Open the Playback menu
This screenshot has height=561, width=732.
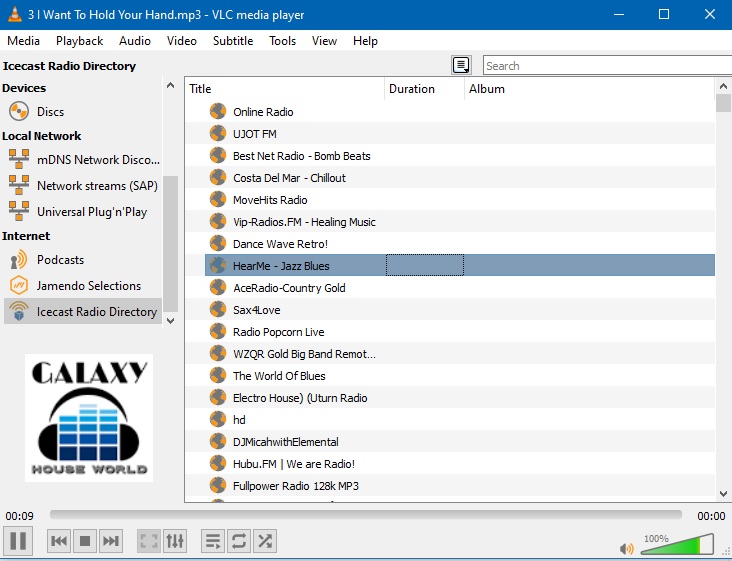[x=79, y=41]
